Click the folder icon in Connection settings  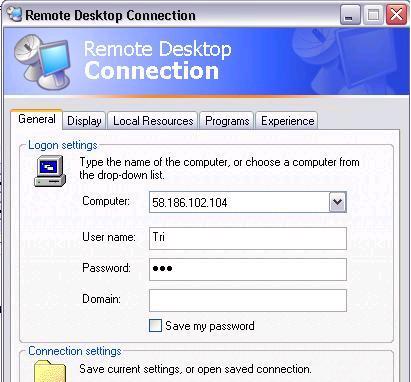pos(50,371)
